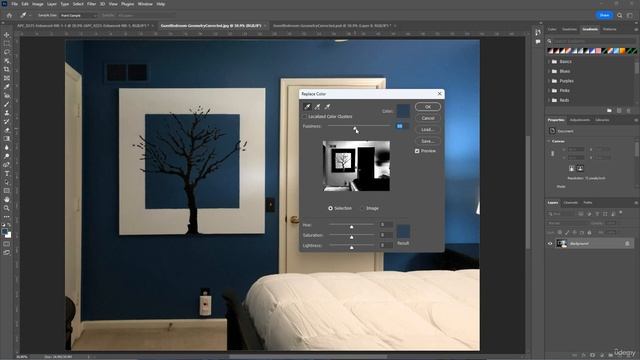The width and height of the screenshot is (640, 360).
Task: Choose the Add to Sample eyedropper
Action: [317, 107]
